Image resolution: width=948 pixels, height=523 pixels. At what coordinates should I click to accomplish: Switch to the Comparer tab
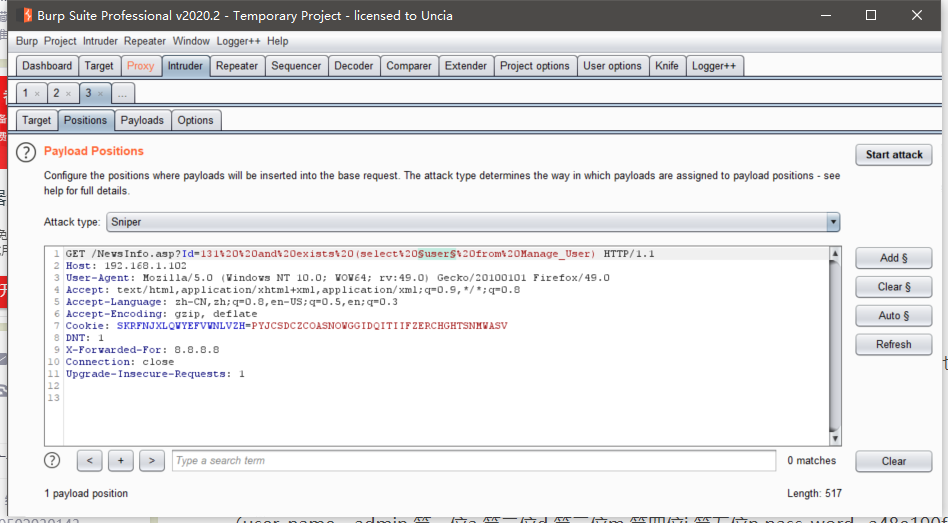(x=409, y=66)
